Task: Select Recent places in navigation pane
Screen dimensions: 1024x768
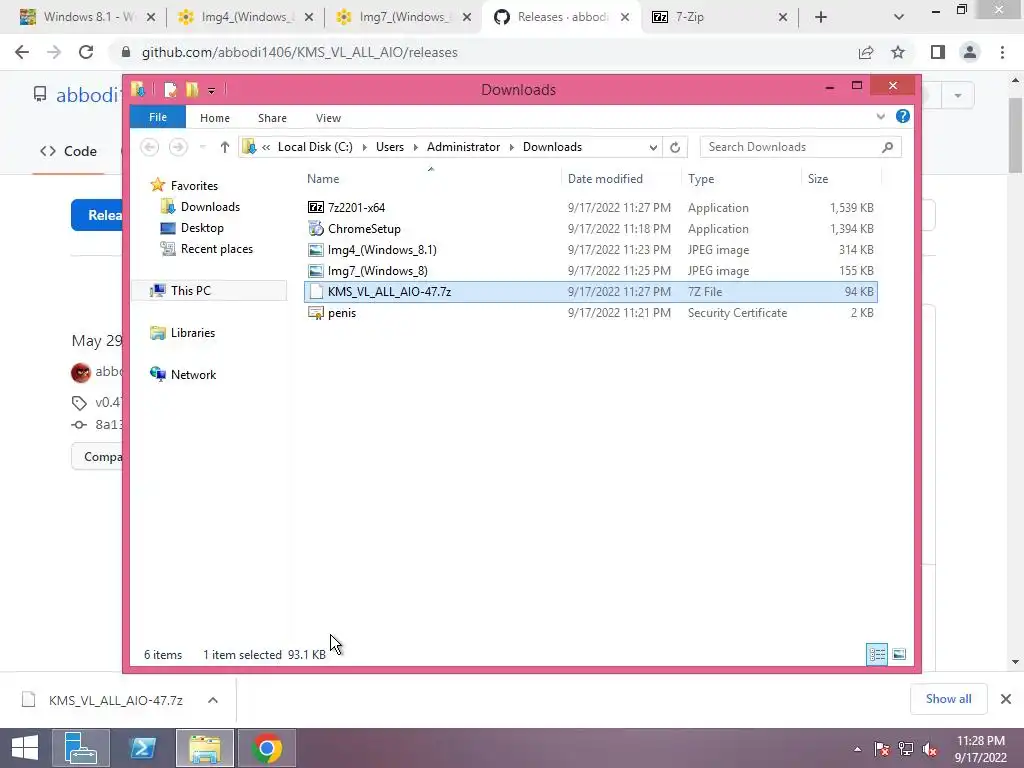Action: point(216,249)
